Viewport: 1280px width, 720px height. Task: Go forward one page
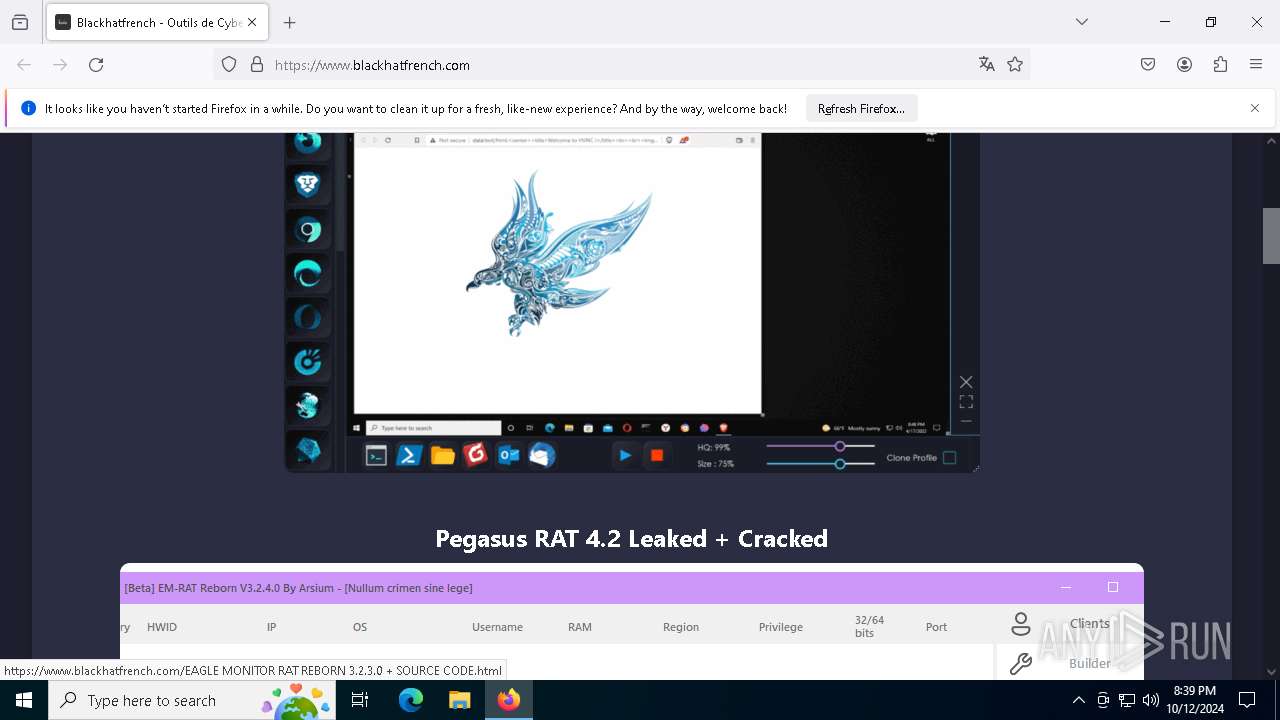tap(60, 65)
